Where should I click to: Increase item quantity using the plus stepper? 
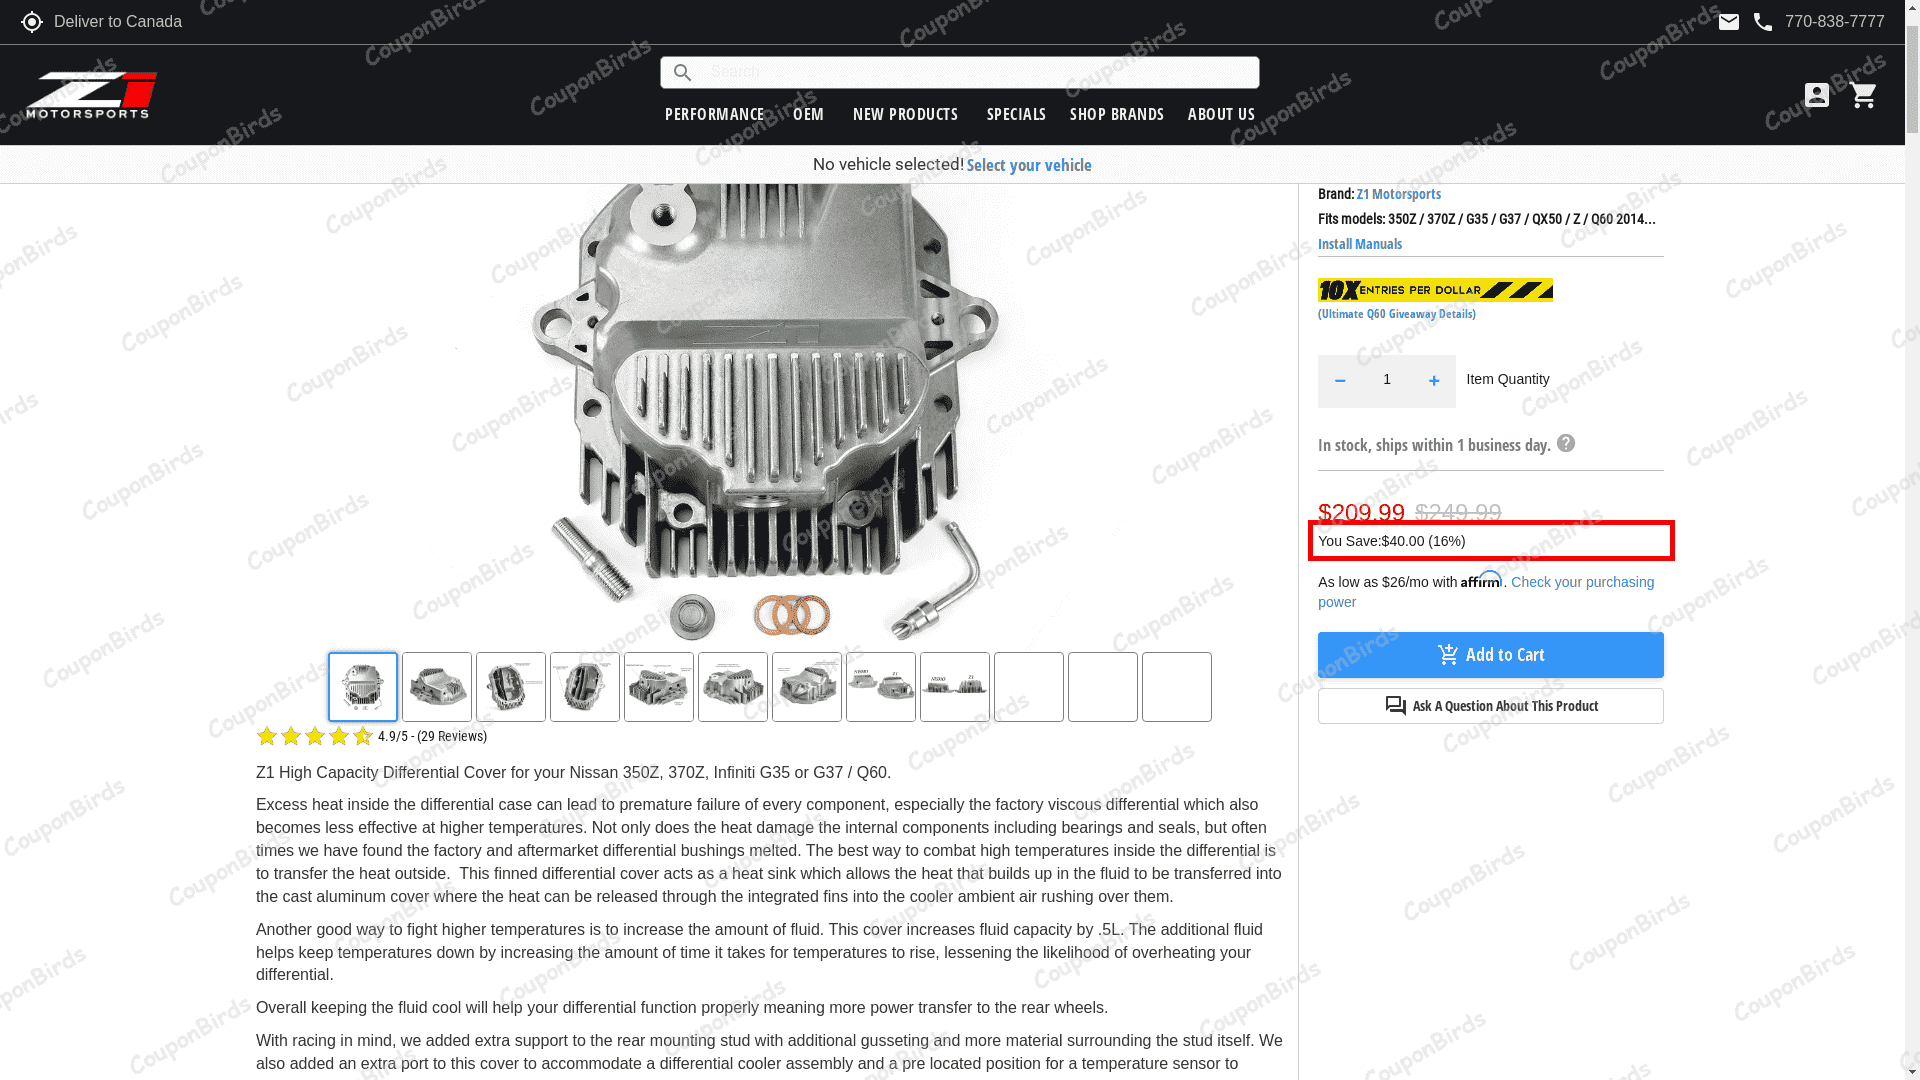pos(1433,380)
